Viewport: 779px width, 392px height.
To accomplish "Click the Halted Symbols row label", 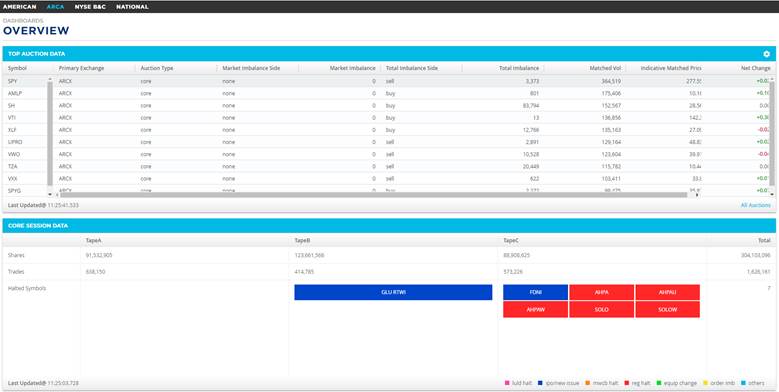I will 27,288.
